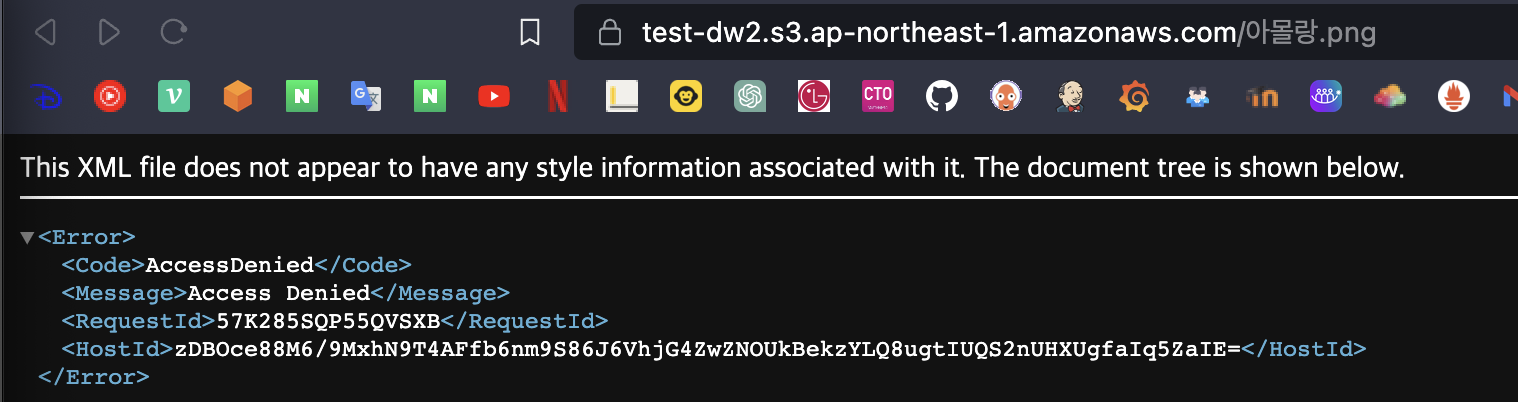Open the LG logo bookmark

[x=813, y=96]
